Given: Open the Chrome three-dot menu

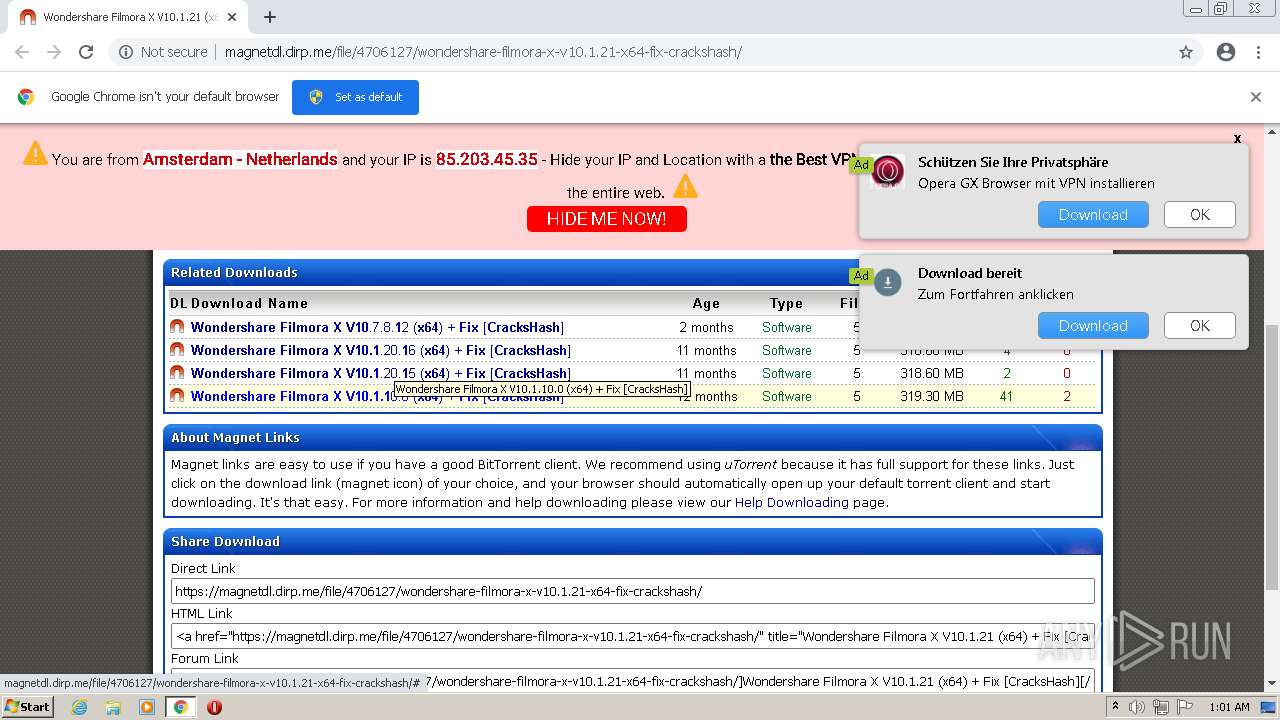Looking at the screenshot, I should 1258,52.
